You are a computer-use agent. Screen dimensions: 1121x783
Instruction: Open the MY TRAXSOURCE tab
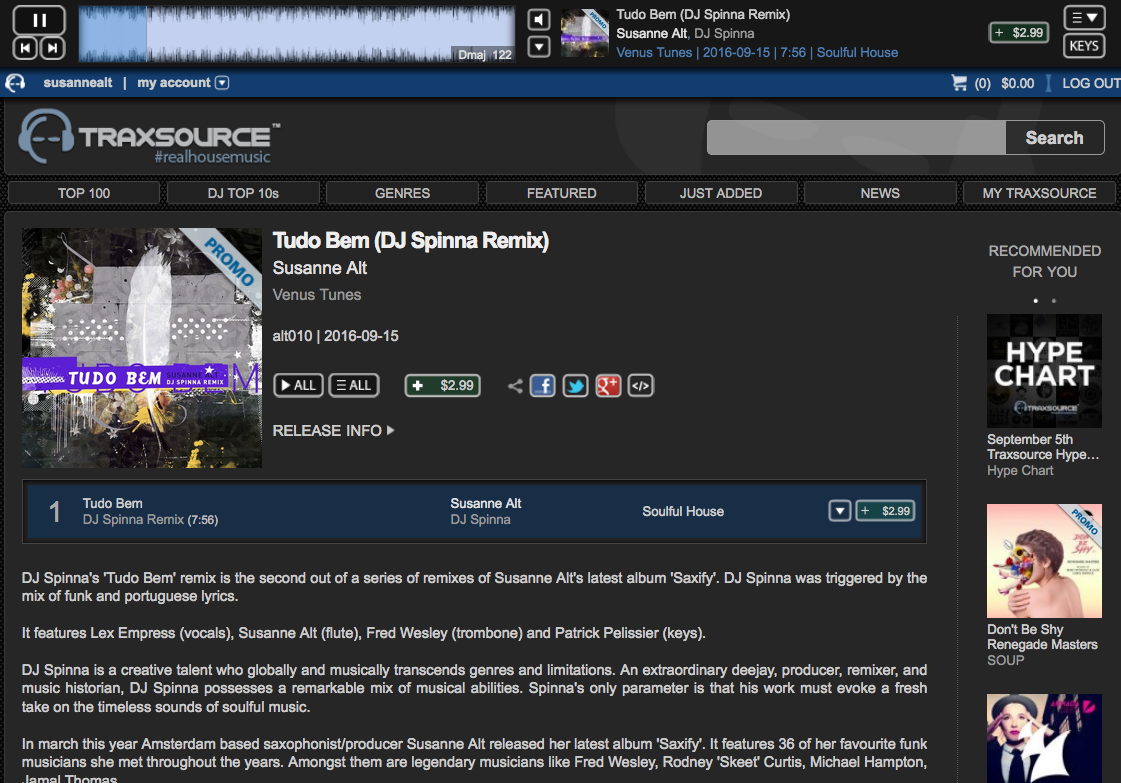1039,193
